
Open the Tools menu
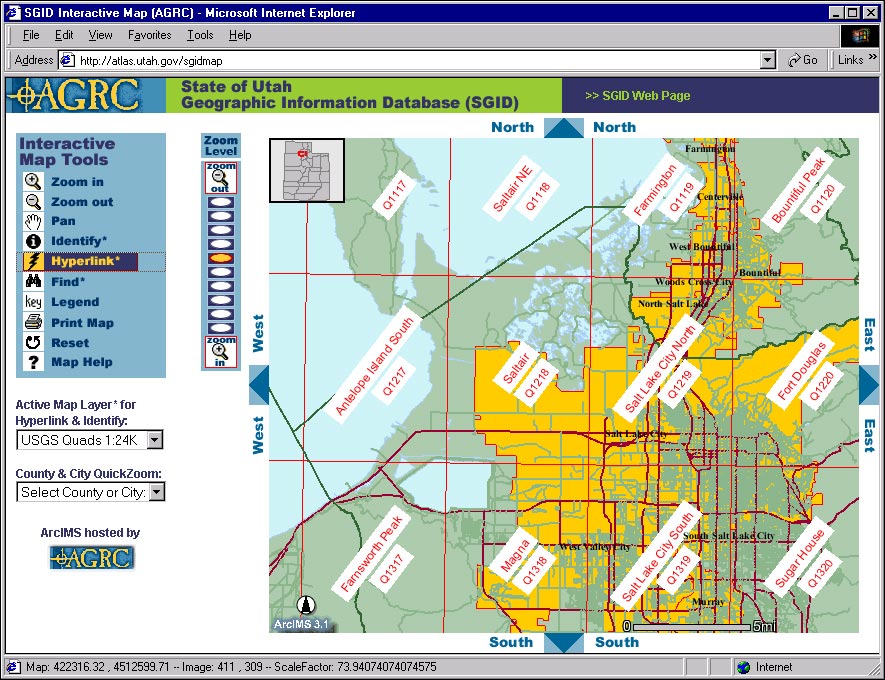point(200,35)
